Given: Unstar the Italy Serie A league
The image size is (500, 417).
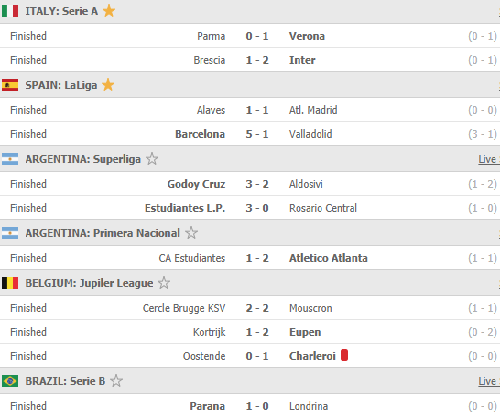Looking at the screenshot, I should coord(109,11).
